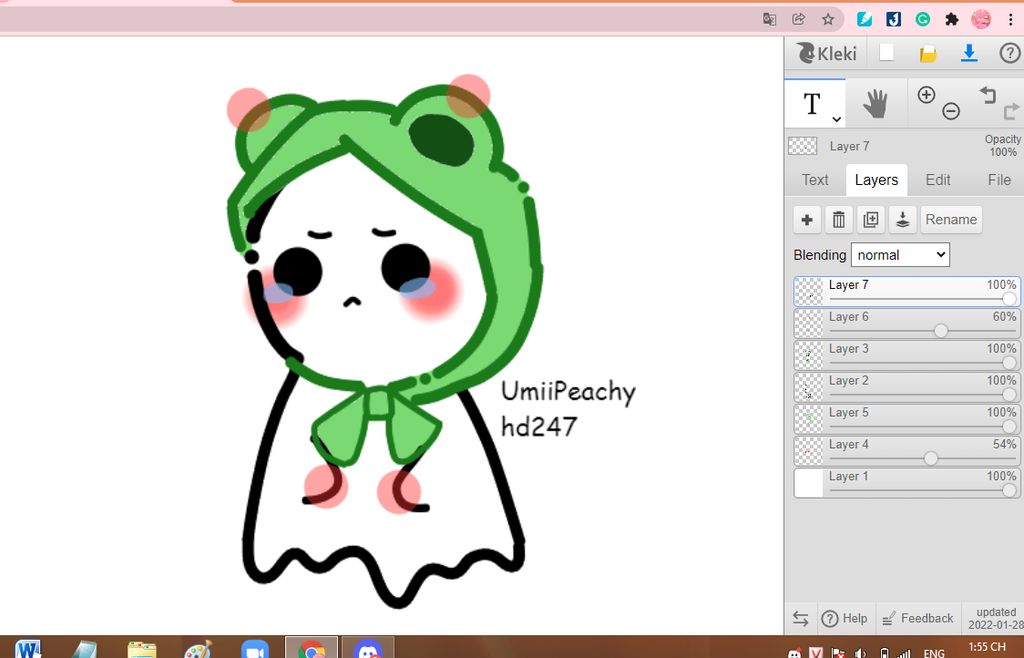Rename the selected layer

951,220
